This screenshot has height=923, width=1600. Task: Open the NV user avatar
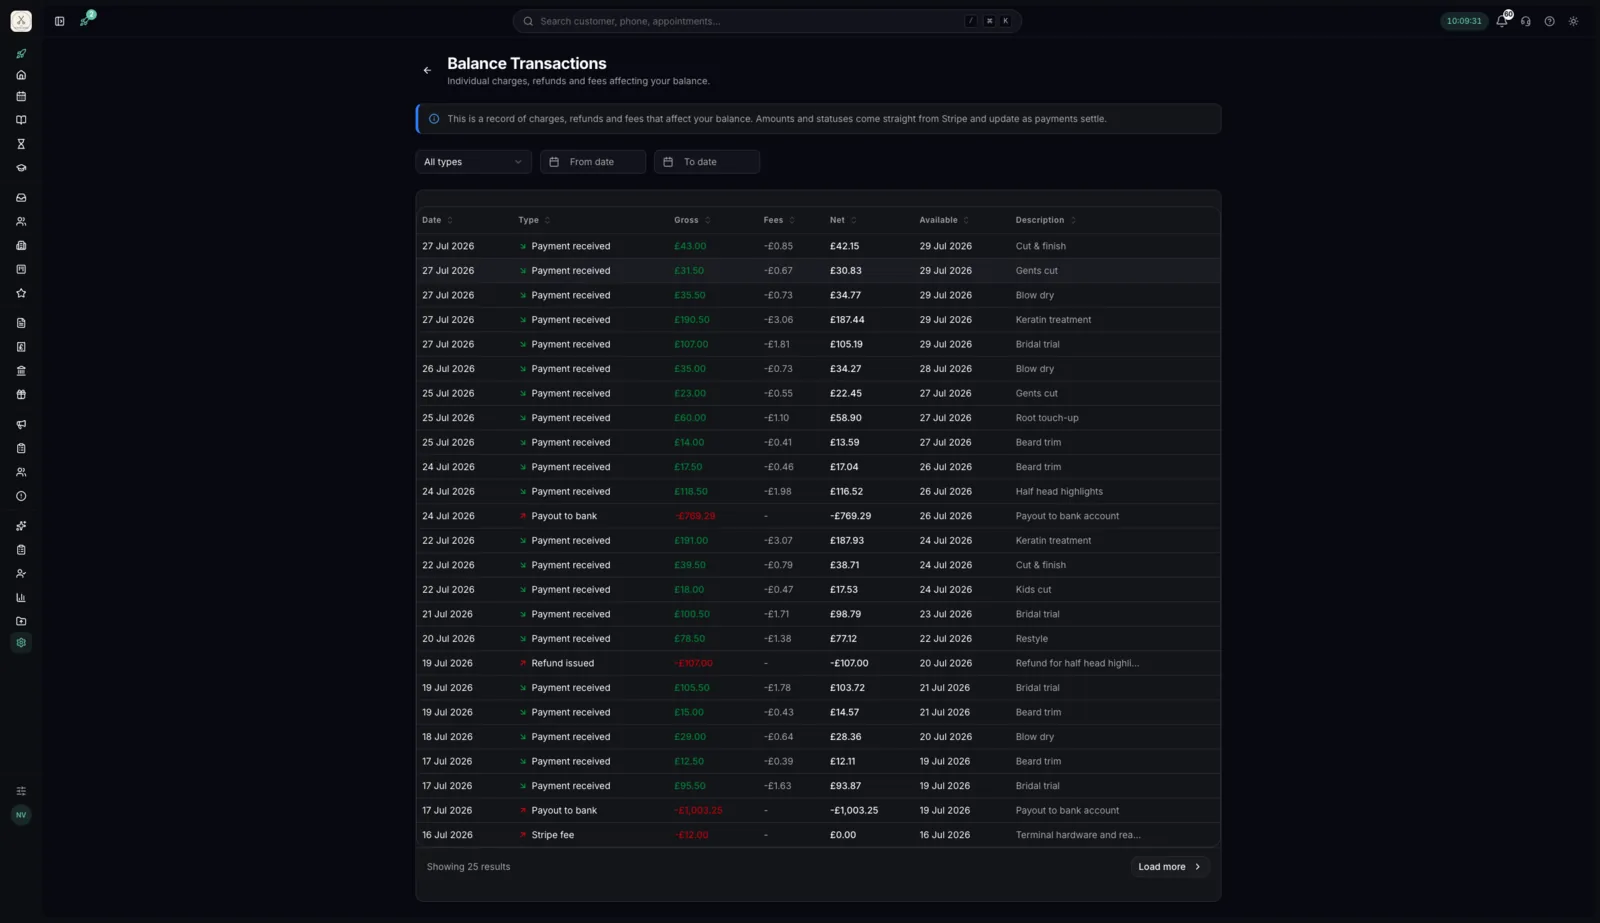[x=21, y=815]
